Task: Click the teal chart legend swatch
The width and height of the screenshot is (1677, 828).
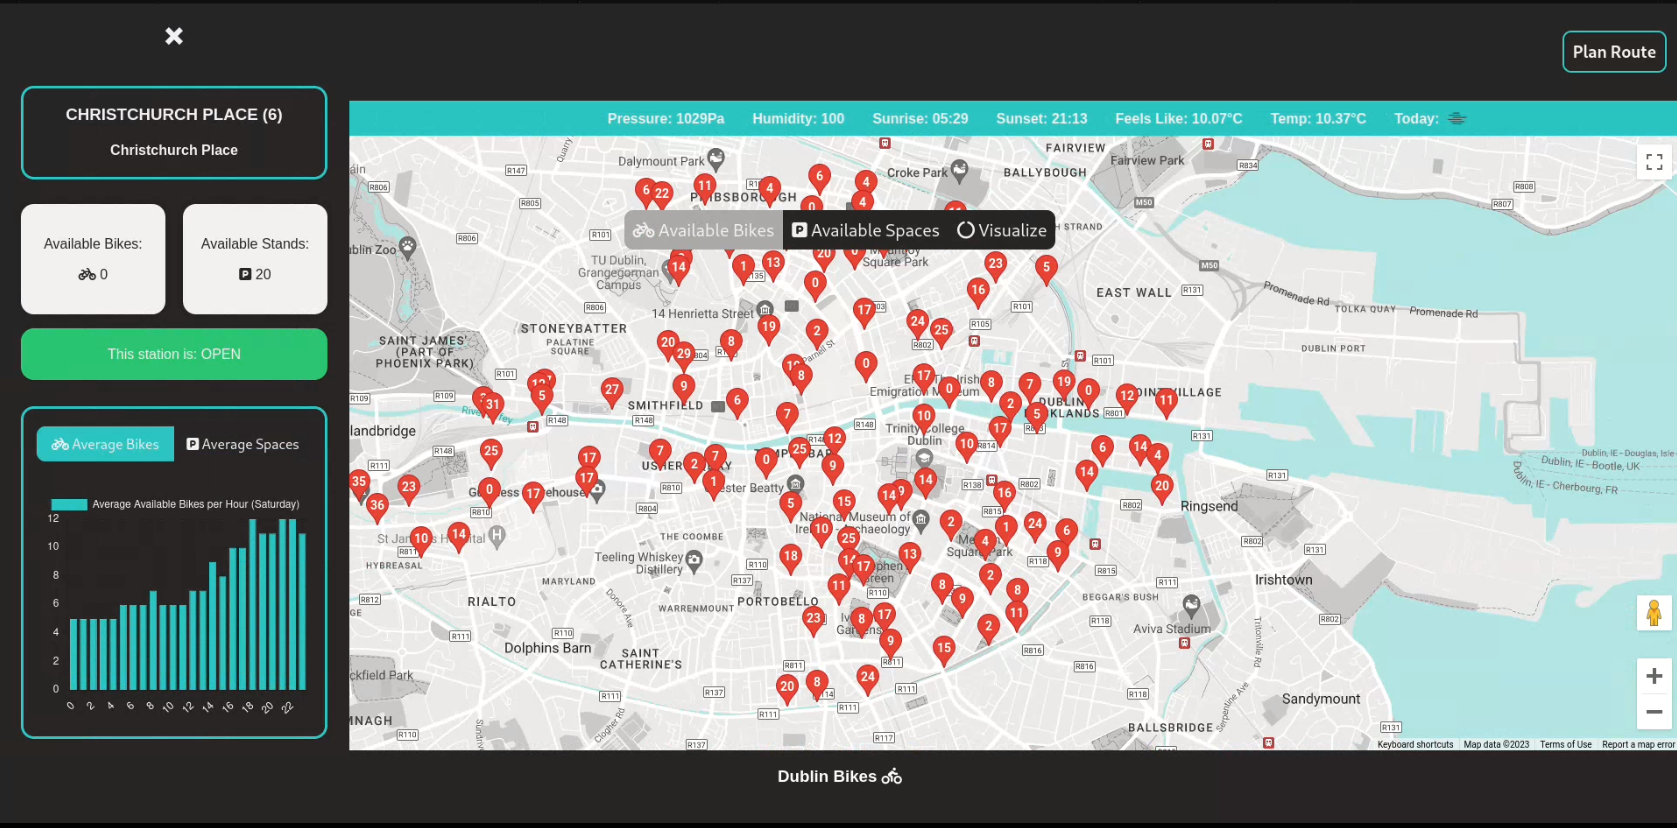Action: click(69, 504)
